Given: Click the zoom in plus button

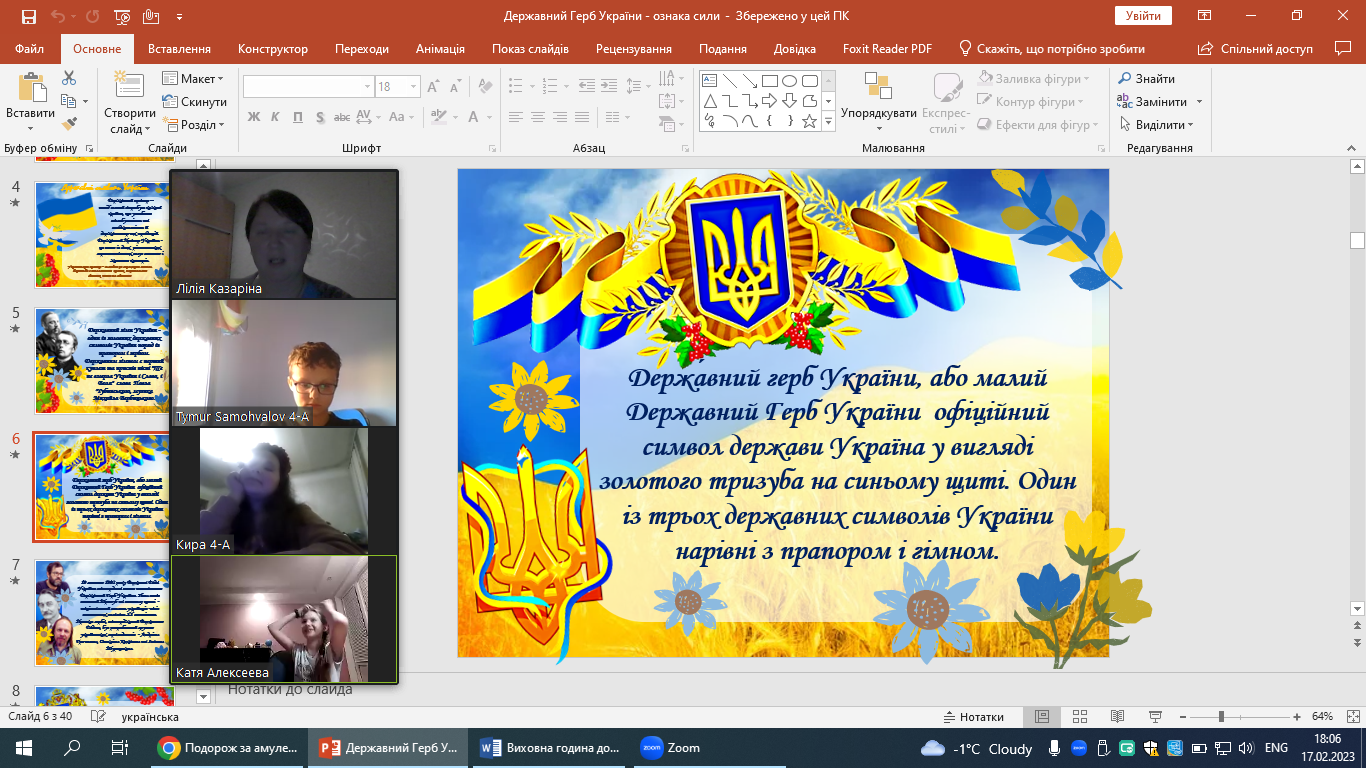Looking at the screenshot, I should click(x=1297, y=717).
